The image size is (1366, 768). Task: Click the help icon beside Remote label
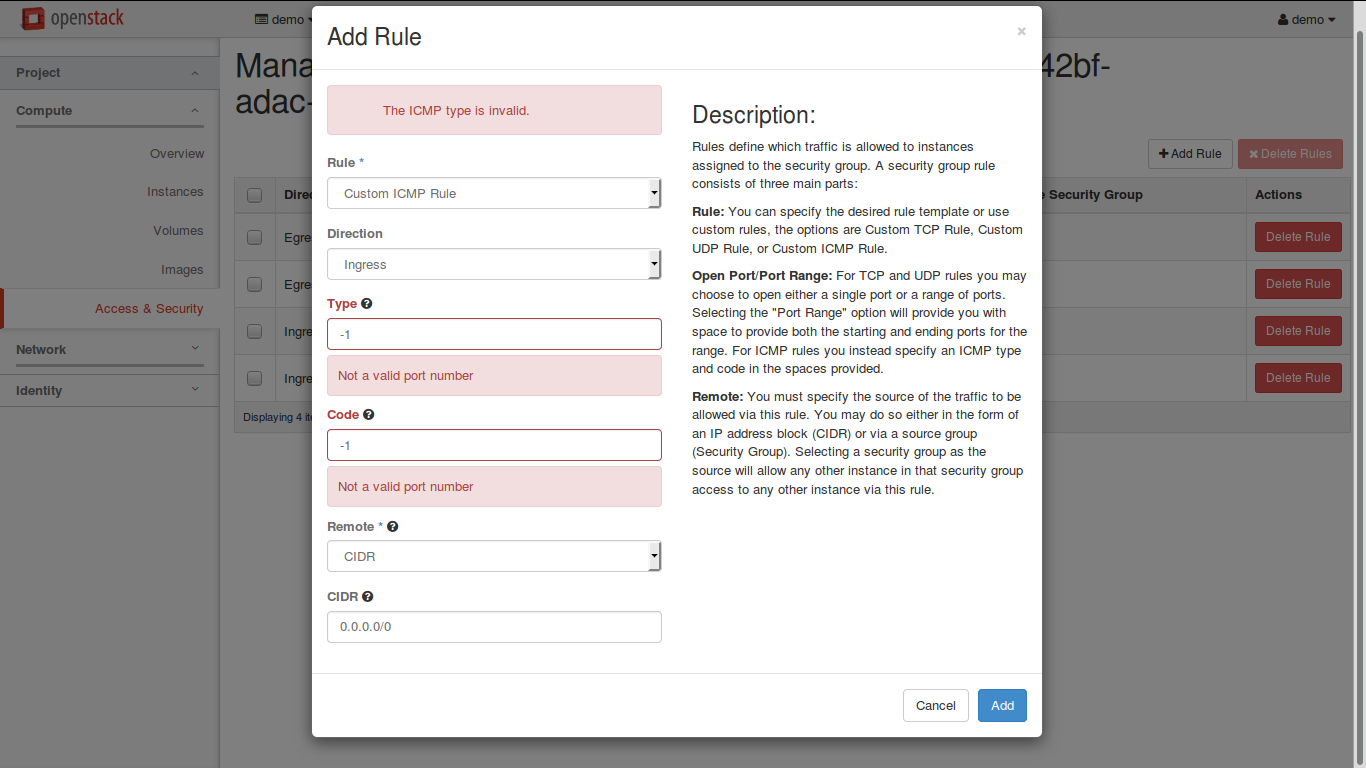(393, 527)
